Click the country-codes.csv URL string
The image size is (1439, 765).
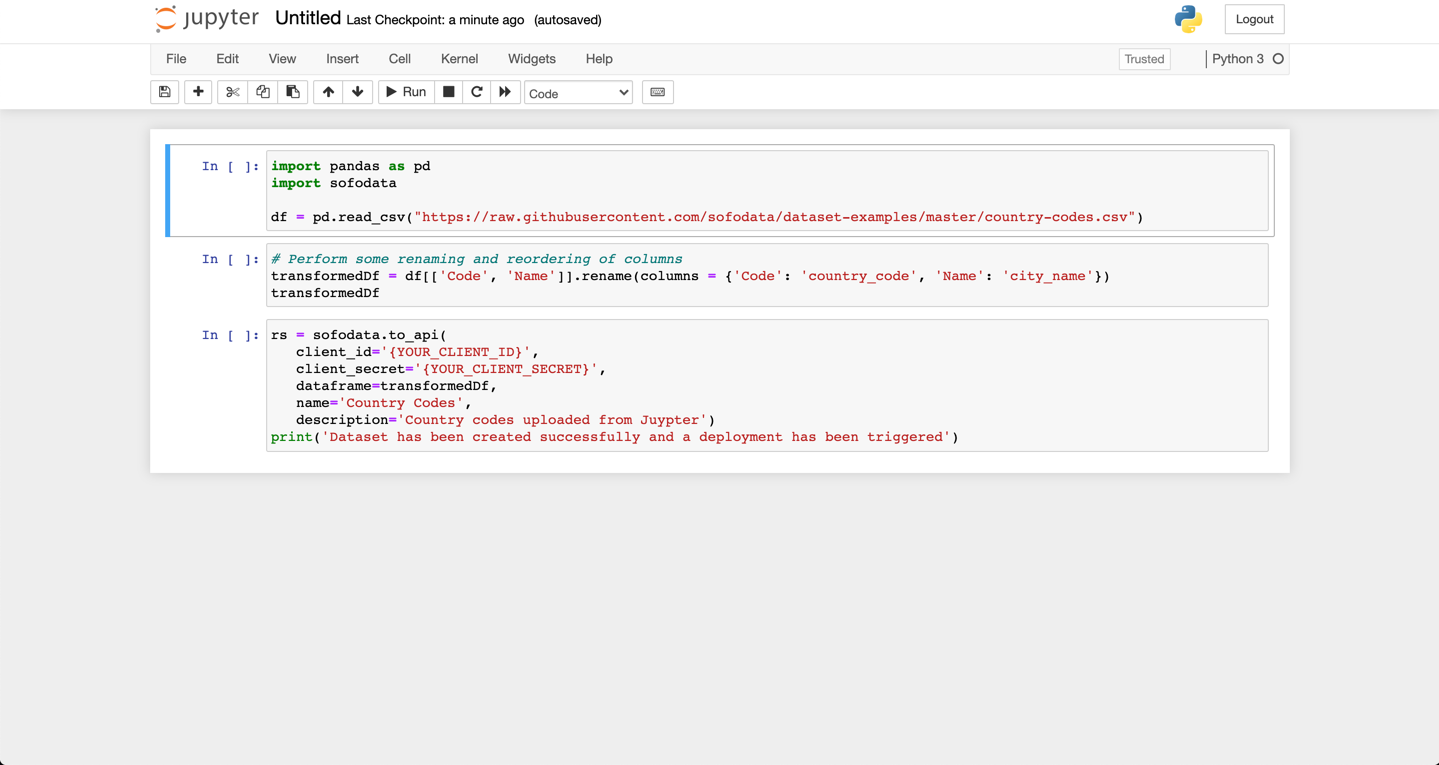[775, 217]
